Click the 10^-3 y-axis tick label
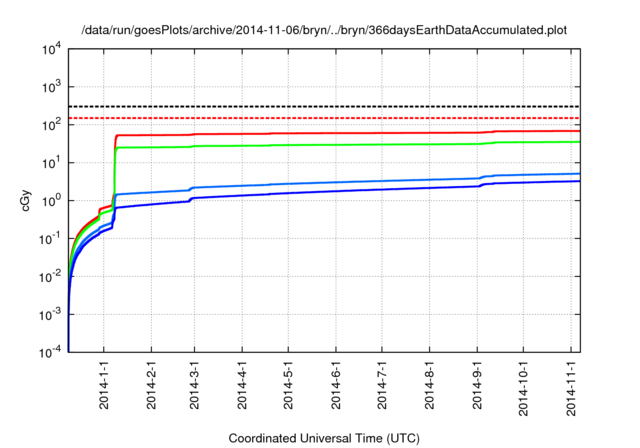Viewport: 640px width, 448px height. [51, 314]
